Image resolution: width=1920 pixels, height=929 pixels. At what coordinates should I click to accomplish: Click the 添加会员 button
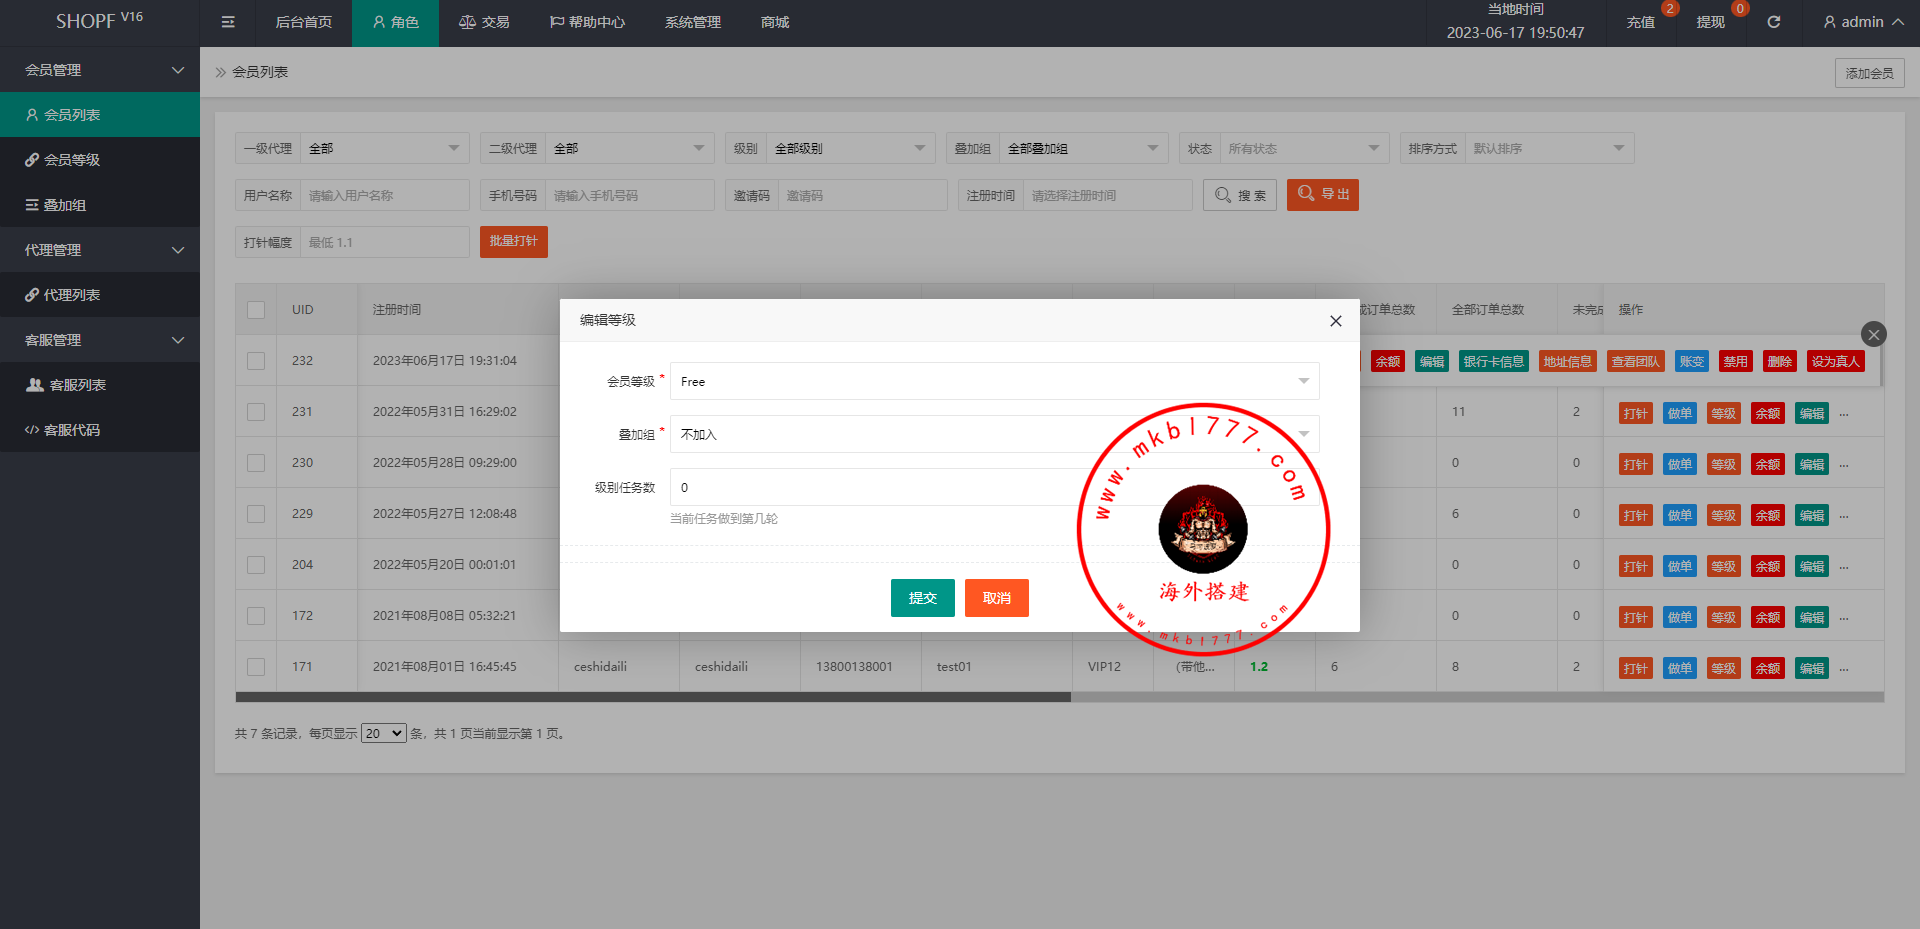(x=1870, y=73)
